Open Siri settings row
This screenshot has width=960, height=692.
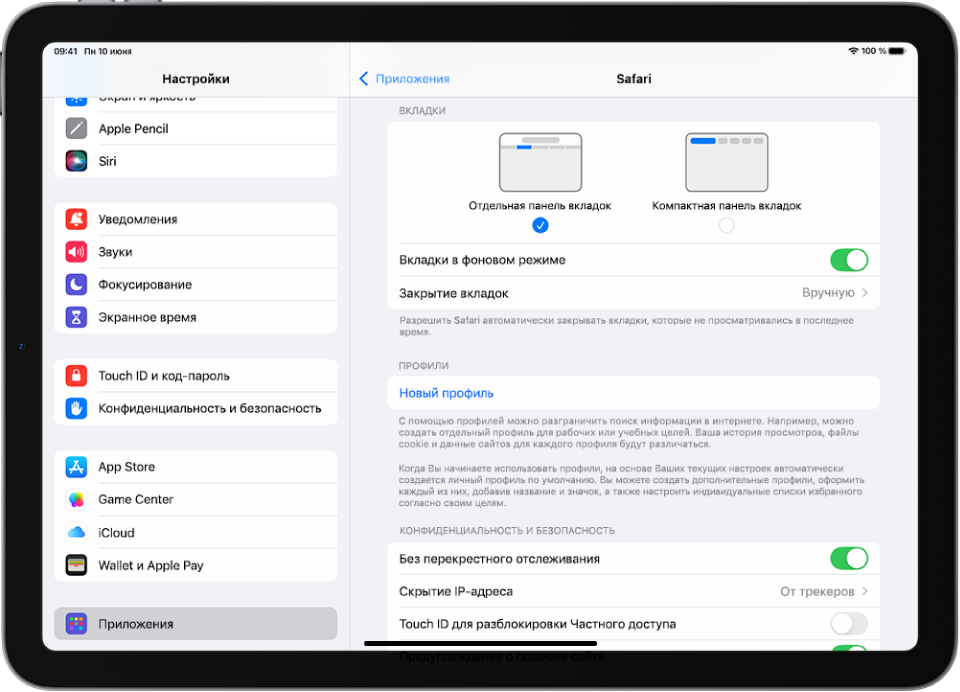[195, 161]
